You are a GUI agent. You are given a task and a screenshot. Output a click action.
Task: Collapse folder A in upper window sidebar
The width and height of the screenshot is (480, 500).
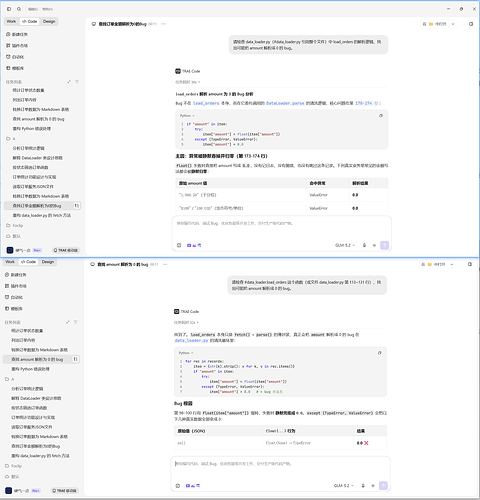coord(10,138)
